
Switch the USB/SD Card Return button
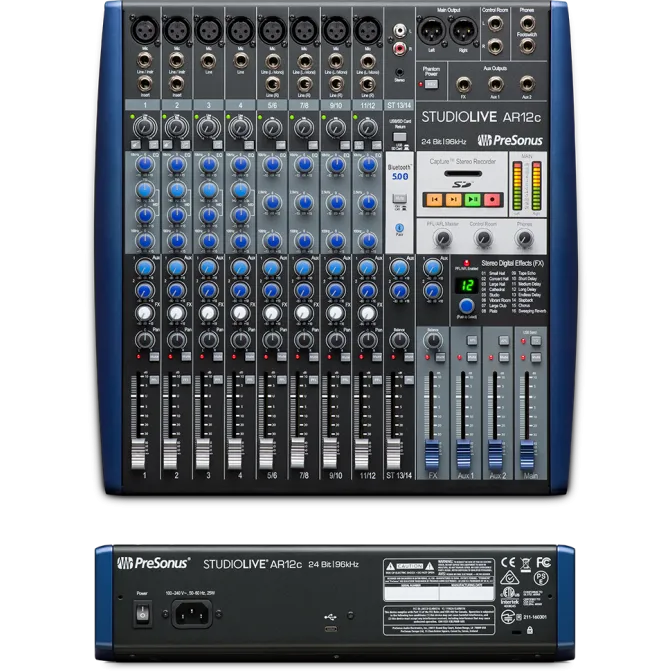[399, 137]
